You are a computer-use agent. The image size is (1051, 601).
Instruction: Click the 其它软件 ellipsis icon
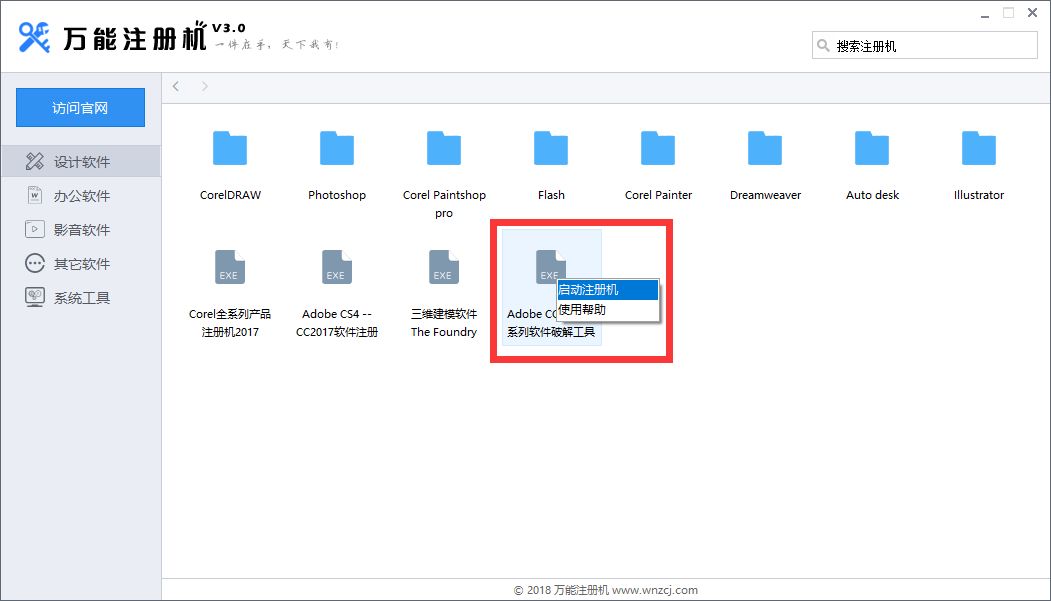[35, 263]
